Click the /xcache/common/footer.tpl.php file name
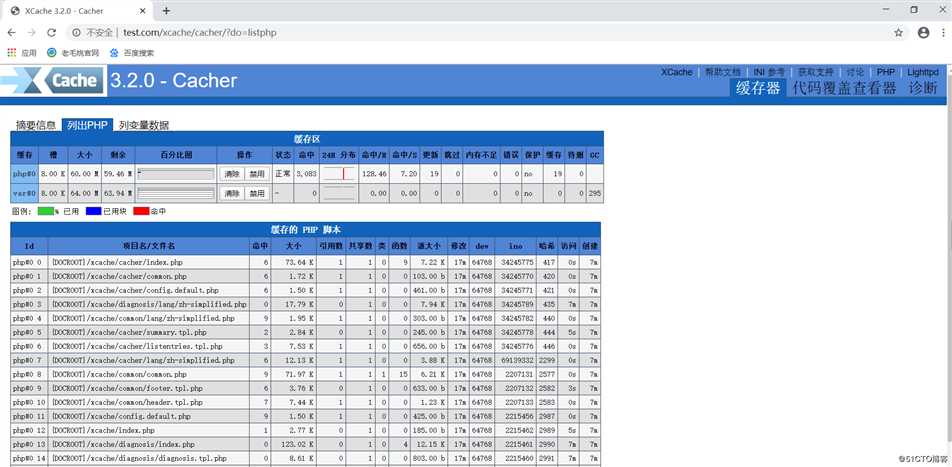 click(127, 388)
